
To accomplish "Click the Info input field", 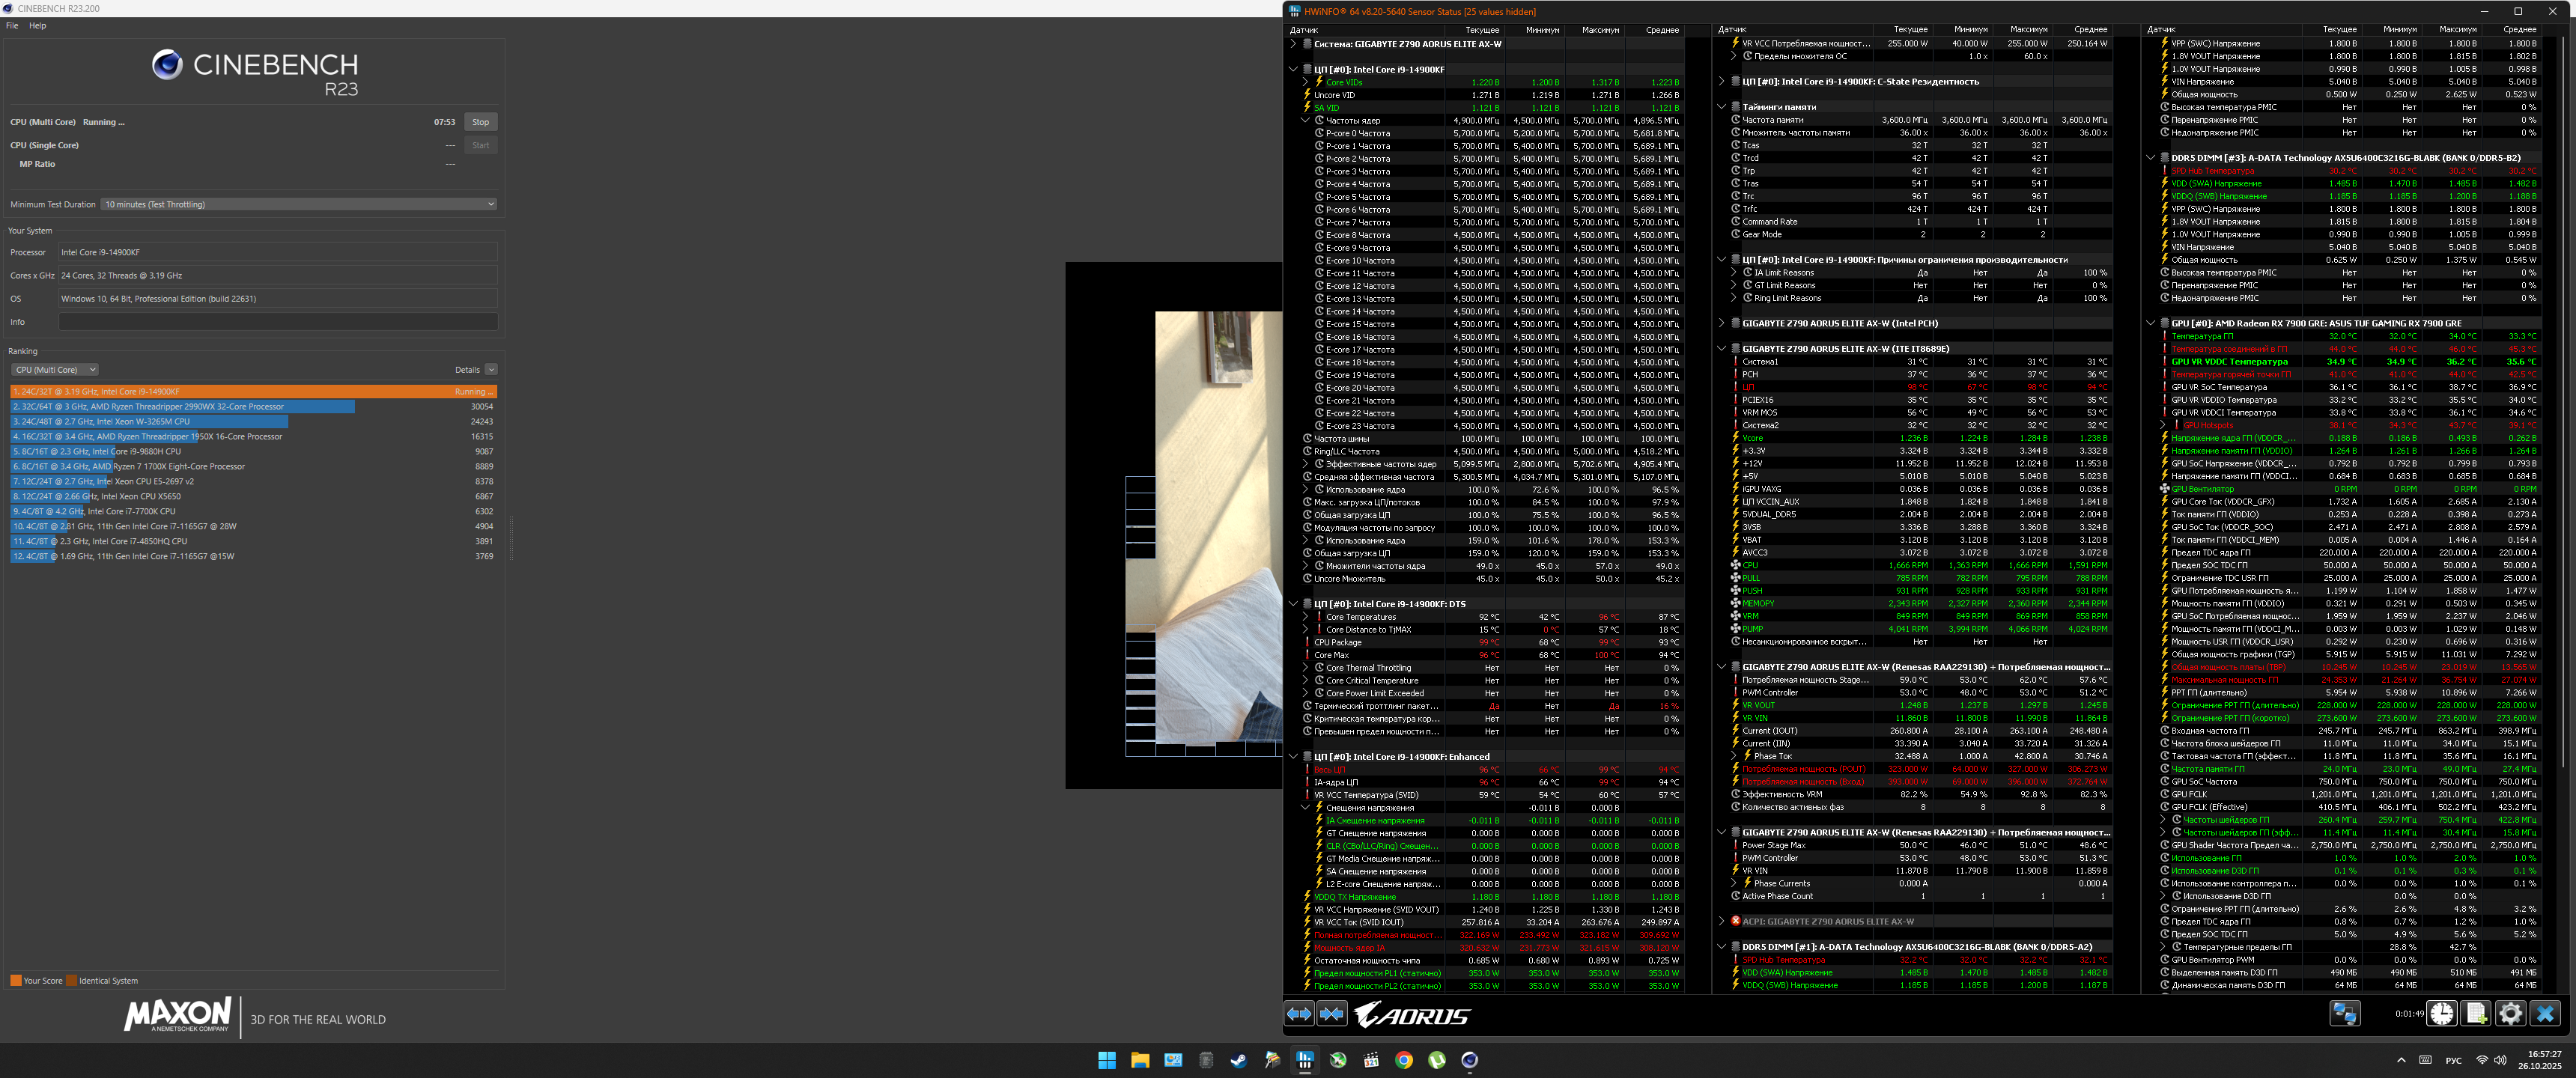I will pos(278,322).
